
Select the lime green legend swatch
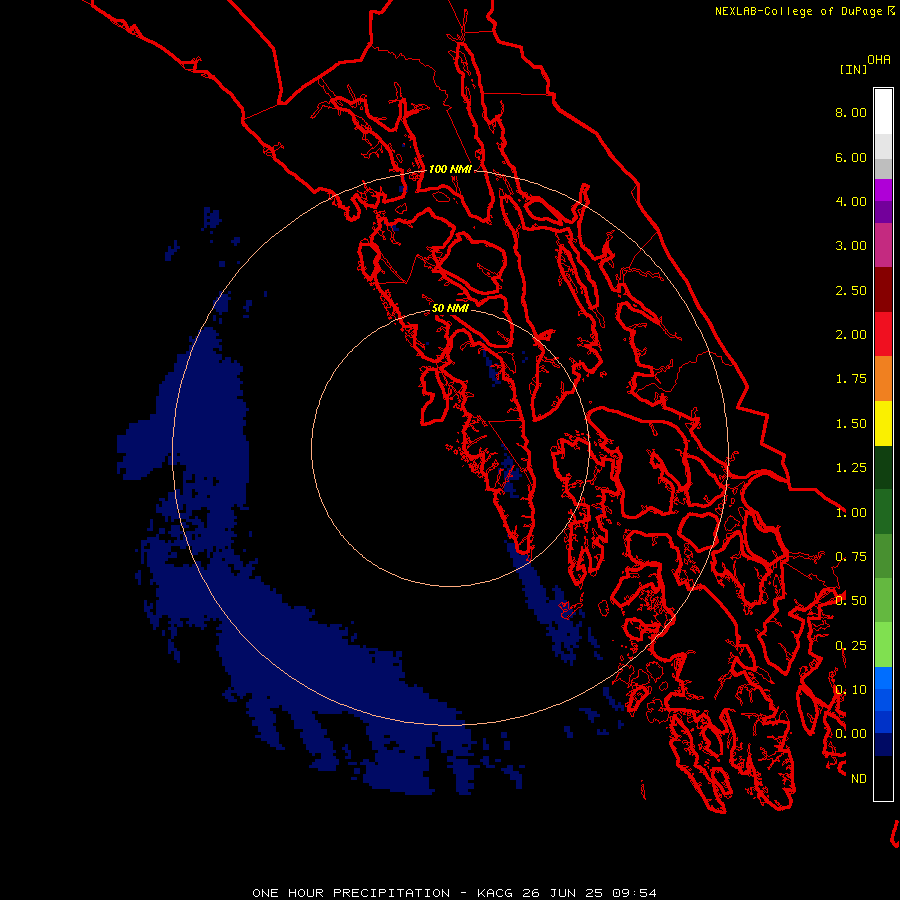pyautogui.click(x=883, y=645)
